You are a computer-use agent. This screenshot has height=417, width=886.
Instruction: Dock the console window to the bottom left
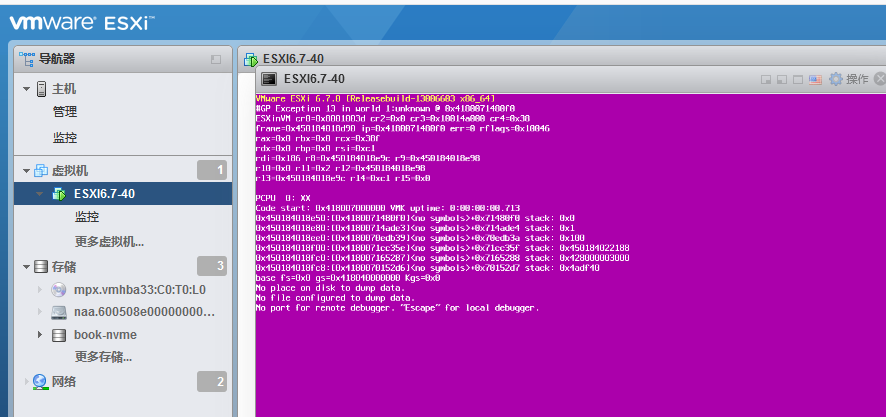click(782, 80)
